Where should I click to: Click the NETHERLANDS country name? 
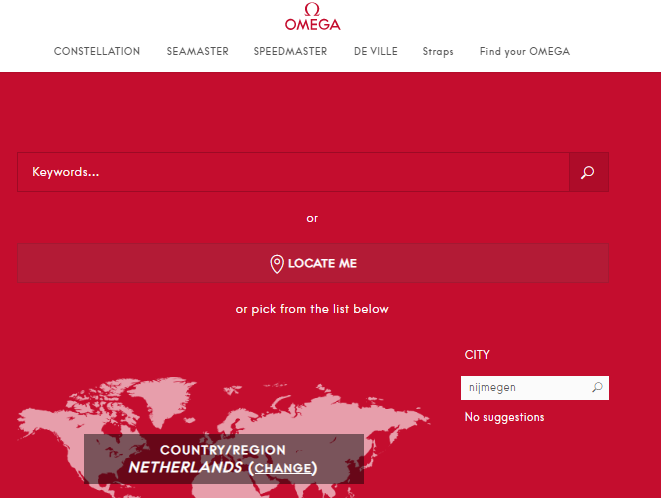pos(185,467)
